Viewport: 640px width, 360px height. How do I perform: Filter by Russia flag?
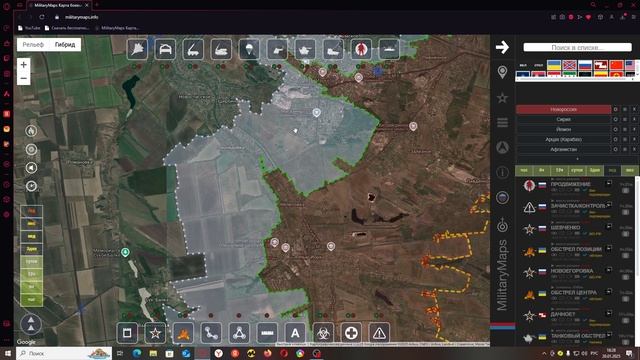coord(585,65)
